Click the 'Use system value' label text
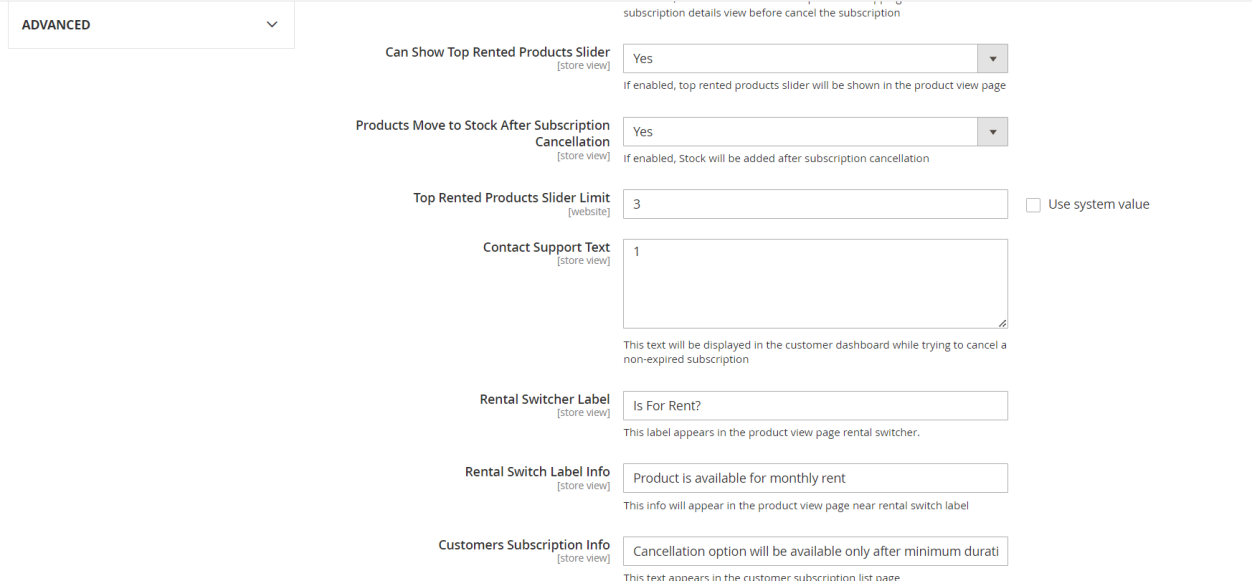 [x=1098, y=204]
